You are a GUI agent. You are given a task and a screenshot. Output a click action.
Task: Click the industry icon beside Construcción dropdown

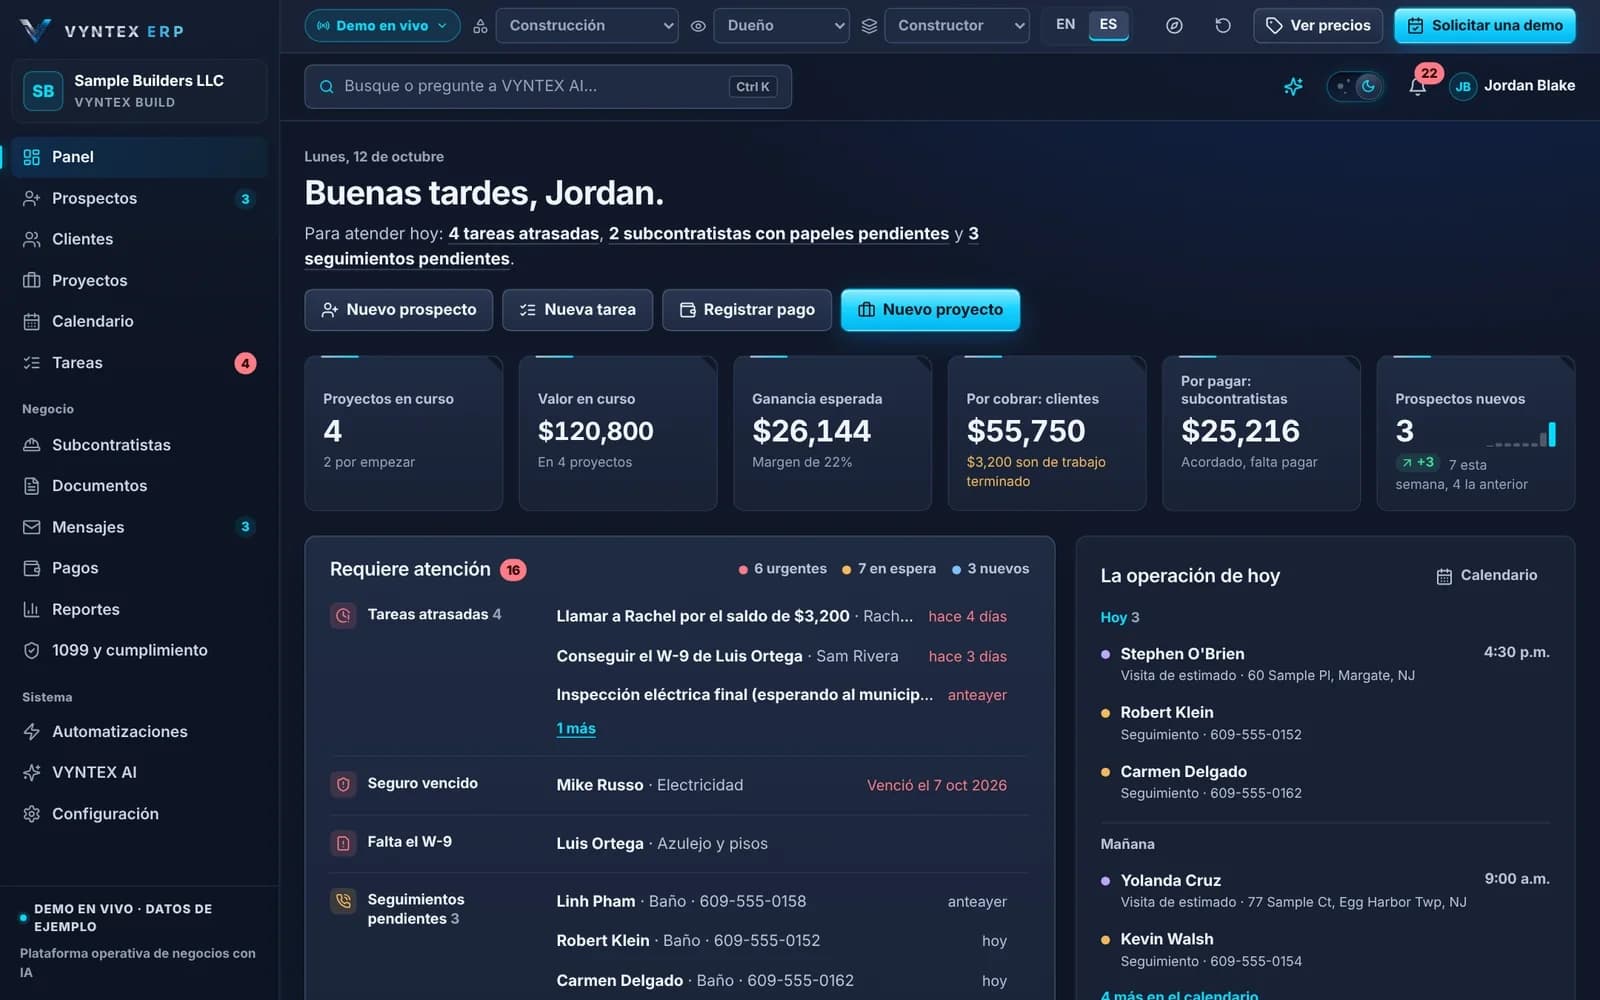[x=480, y=26]
